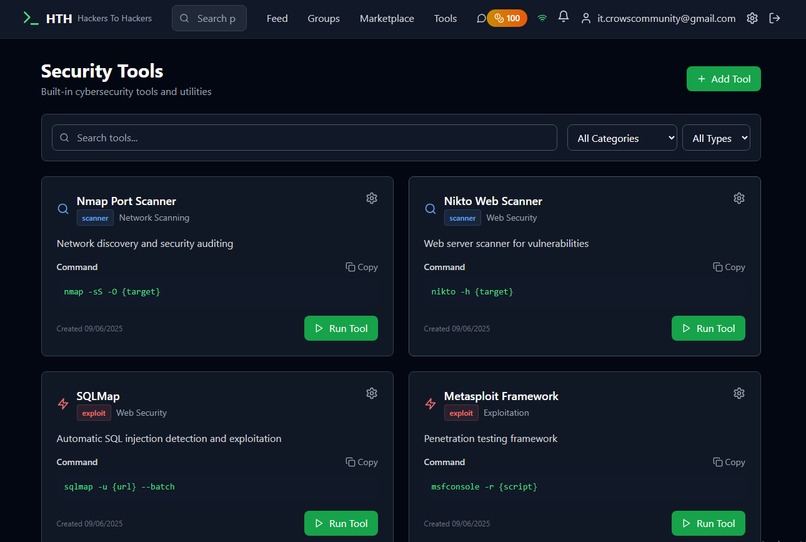Open SQLMap settings gear

point(372,393)
